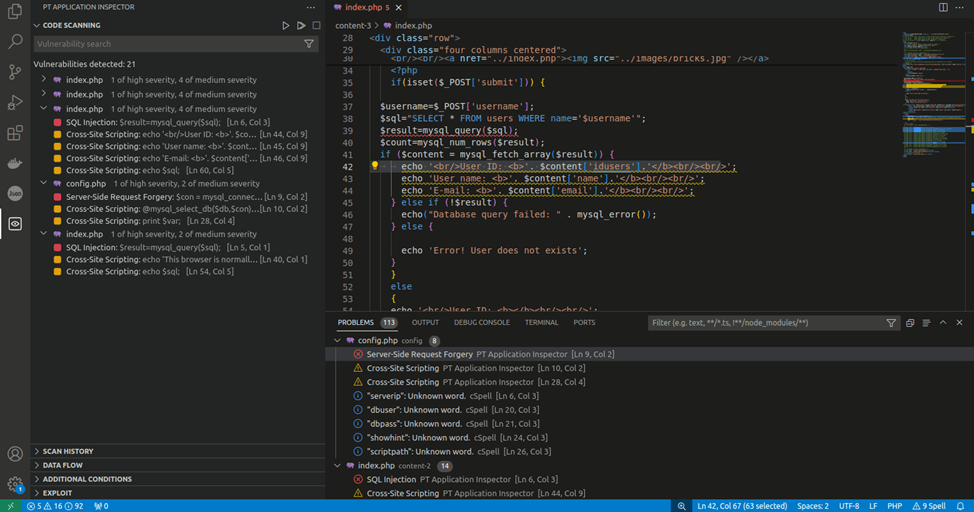Switch to the Debug Console tab
The image size is (974, 512).
482,323
